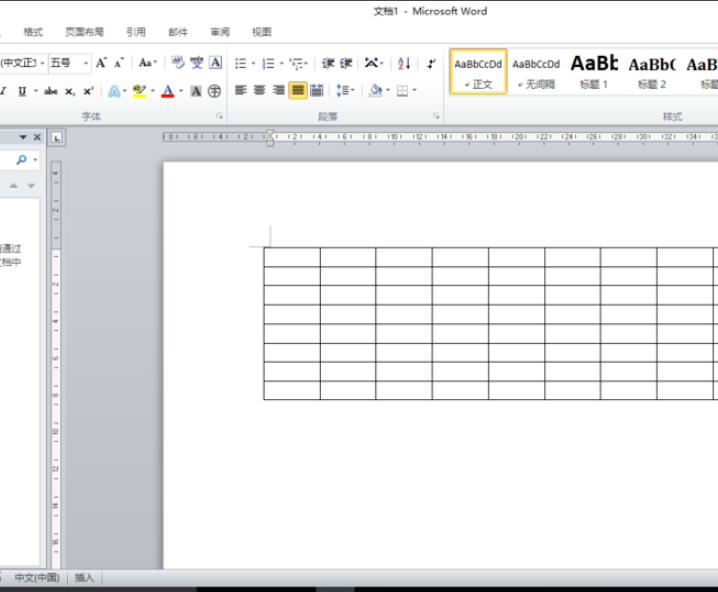Align text left
718x592 pixels.
(x=241, y=90)
